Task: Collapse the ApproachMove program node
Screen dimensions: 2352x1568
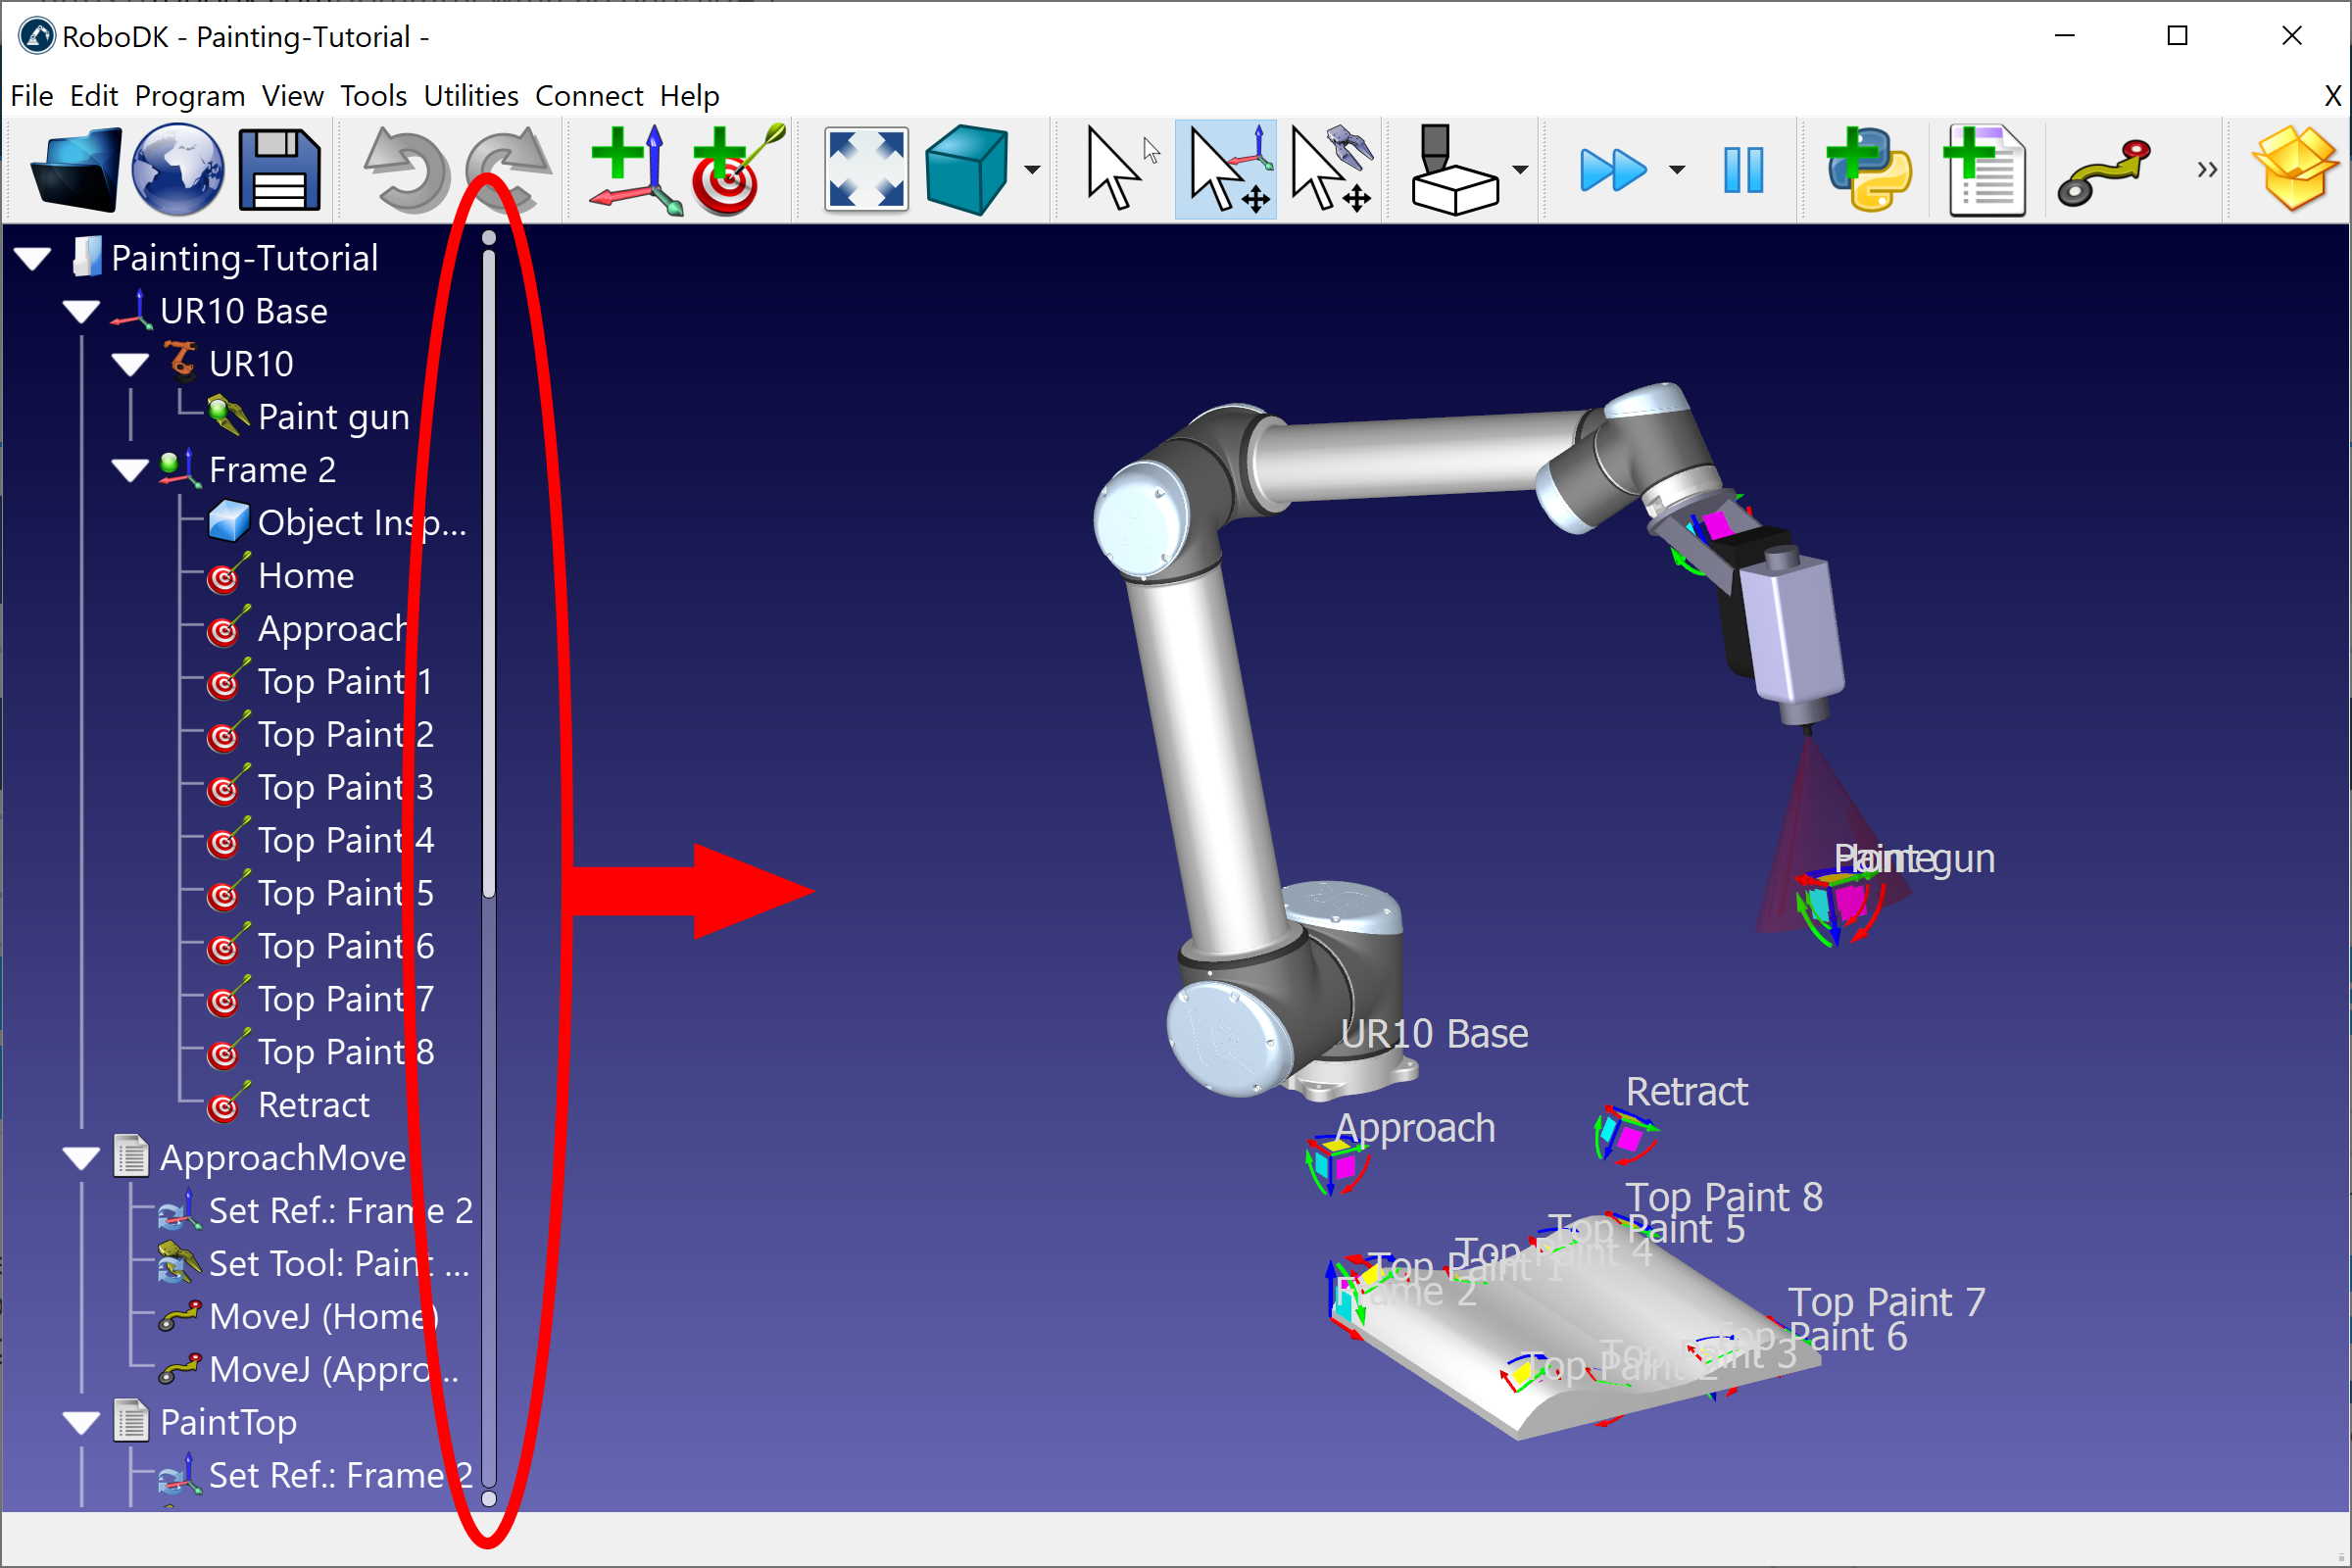Action: [81, 1158]
